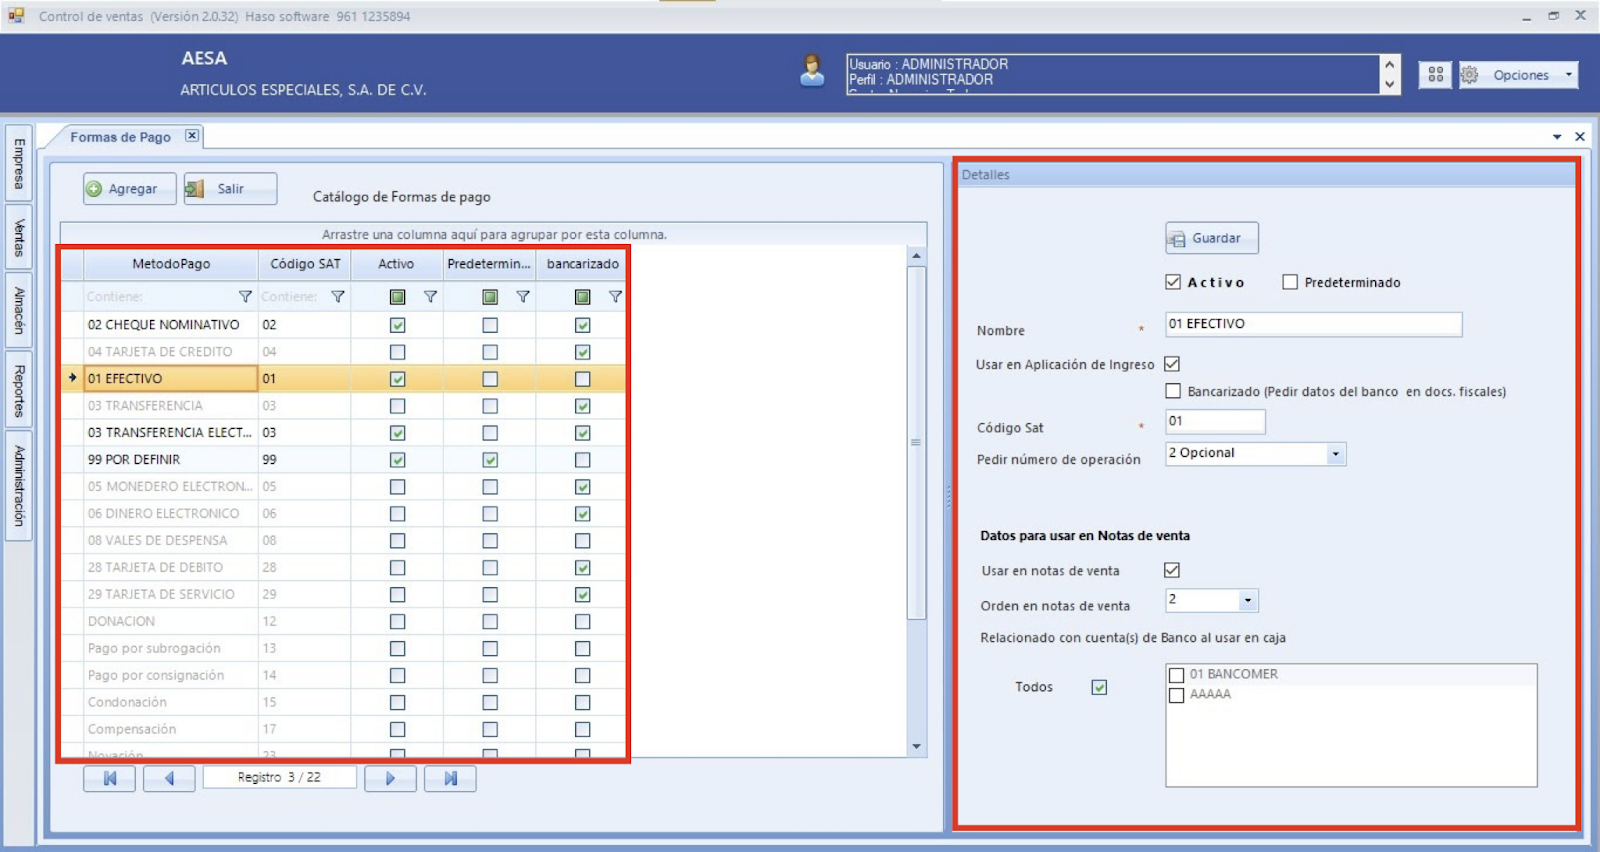
Task: Click the Guardar save button
Action: (x=1211, y=238)
